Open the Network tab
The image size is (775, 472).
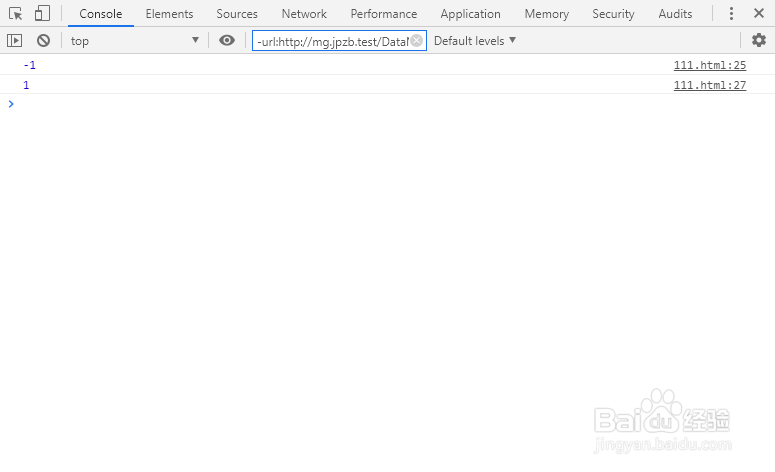coord(304,14)
